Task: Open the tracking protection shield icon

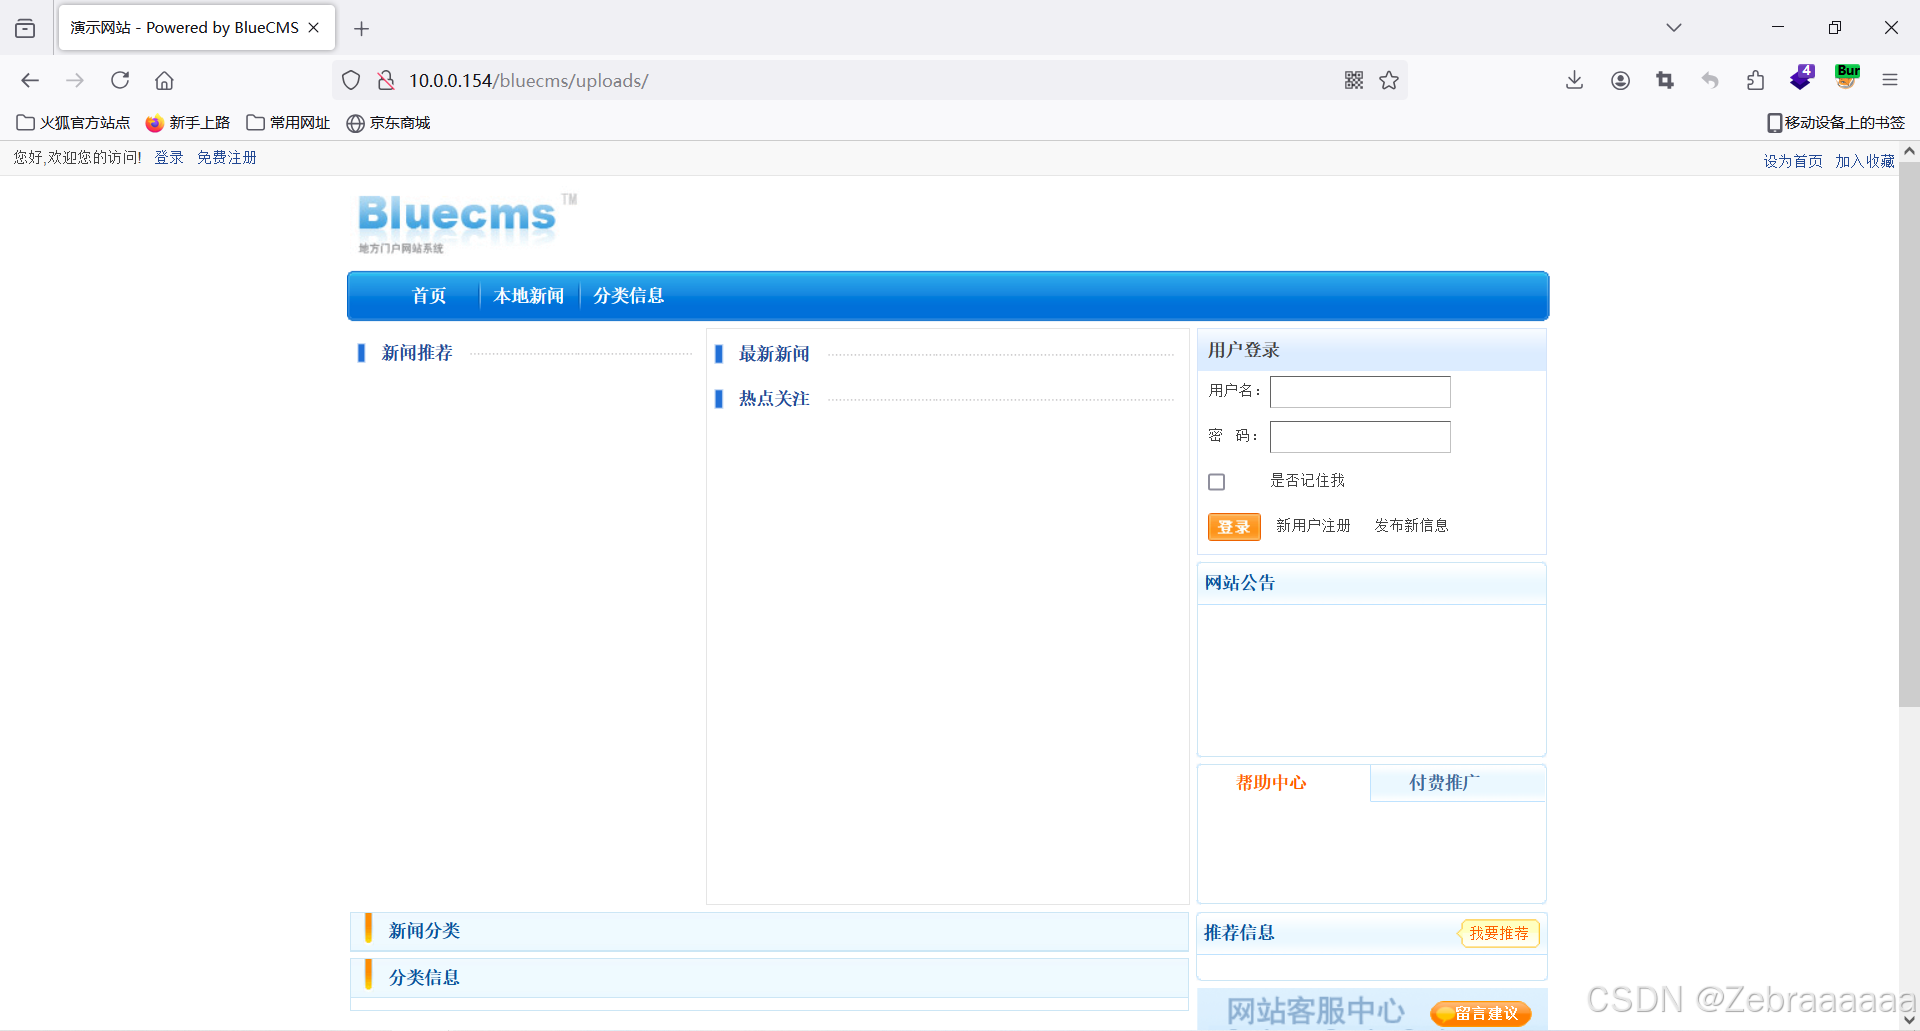Action: [351, 80]
